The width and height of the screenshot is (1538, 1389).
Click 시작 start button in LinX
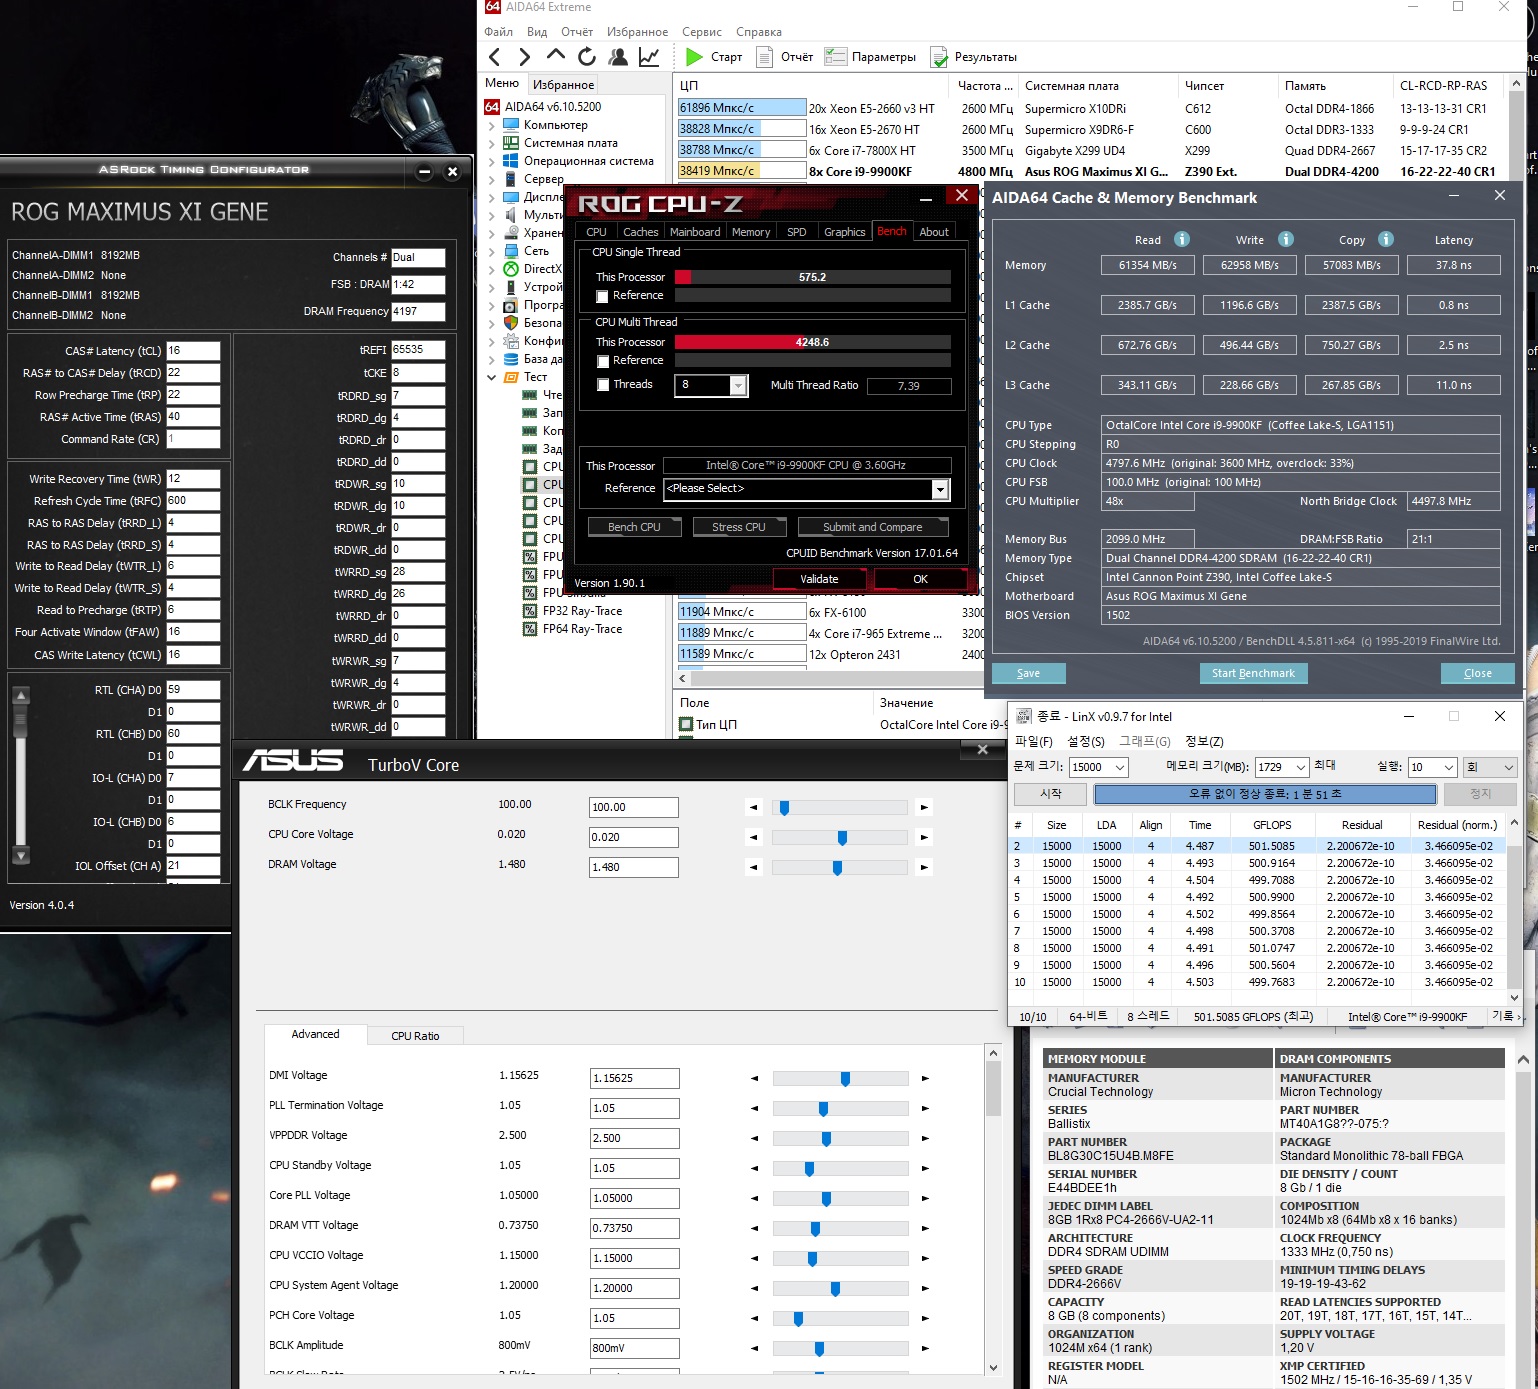pyautogui.click(x=1050, y=793)
